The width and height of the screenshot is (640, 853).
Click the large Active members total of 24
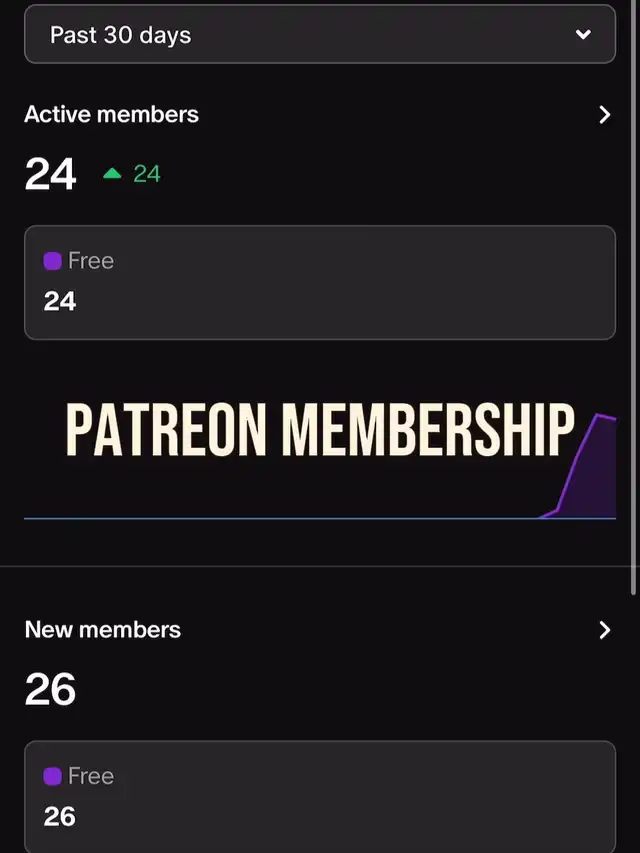click(50, 174)
